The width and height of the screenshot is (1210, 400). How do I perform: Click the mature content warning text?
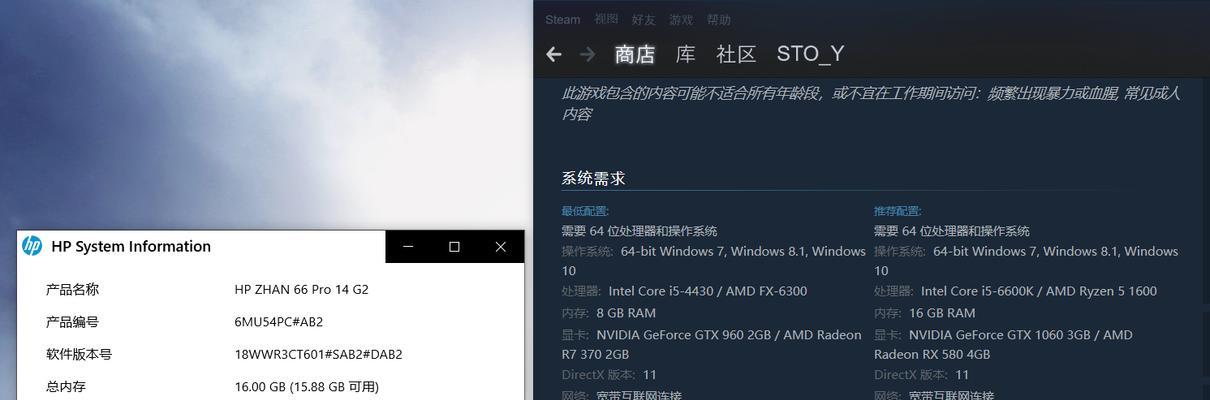tap(870, 103)
